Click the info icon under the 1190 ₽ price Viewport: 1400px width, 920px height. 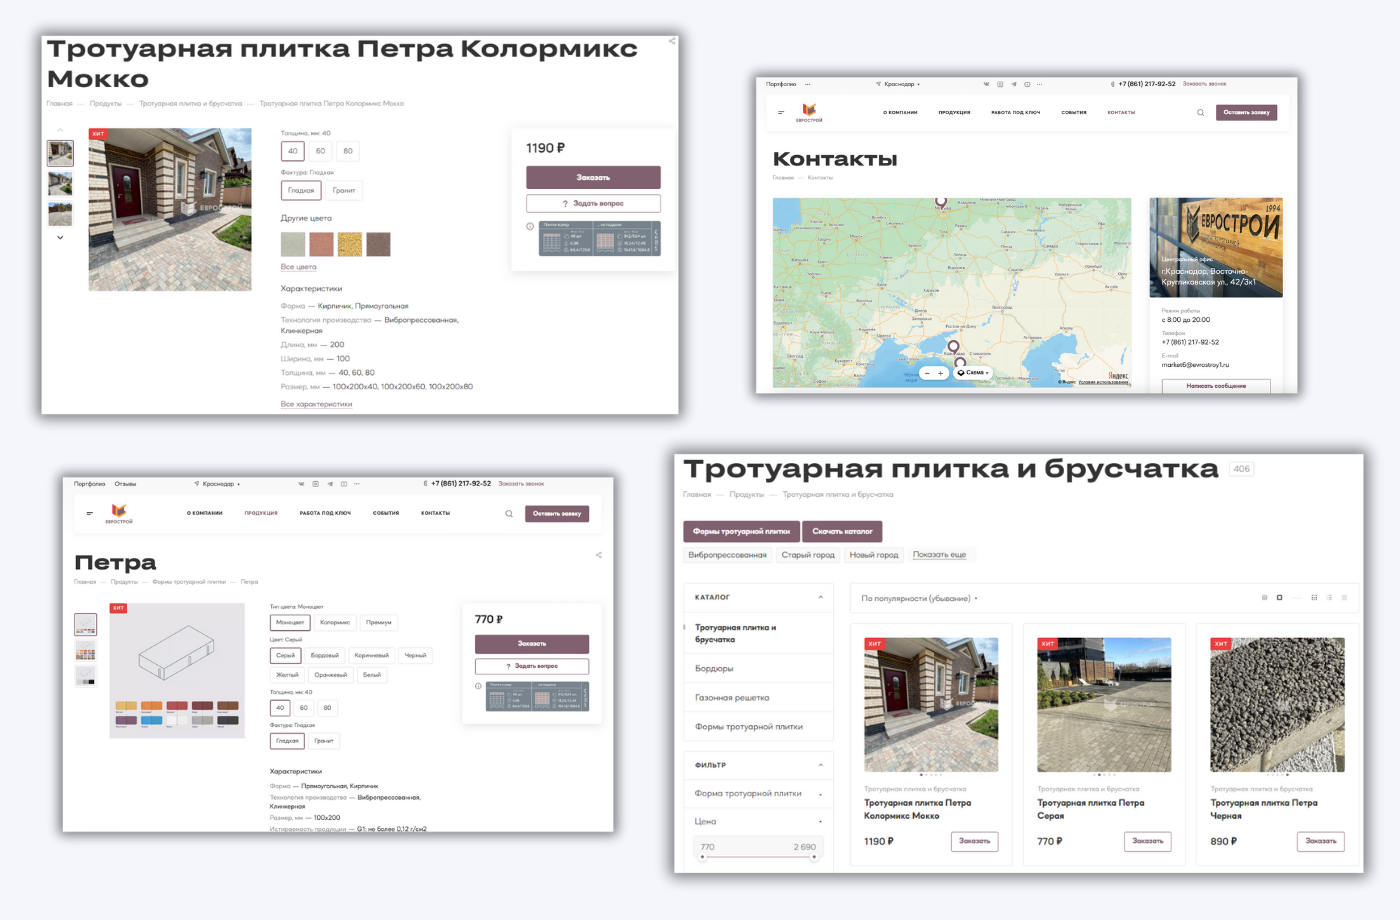point(530,226)
